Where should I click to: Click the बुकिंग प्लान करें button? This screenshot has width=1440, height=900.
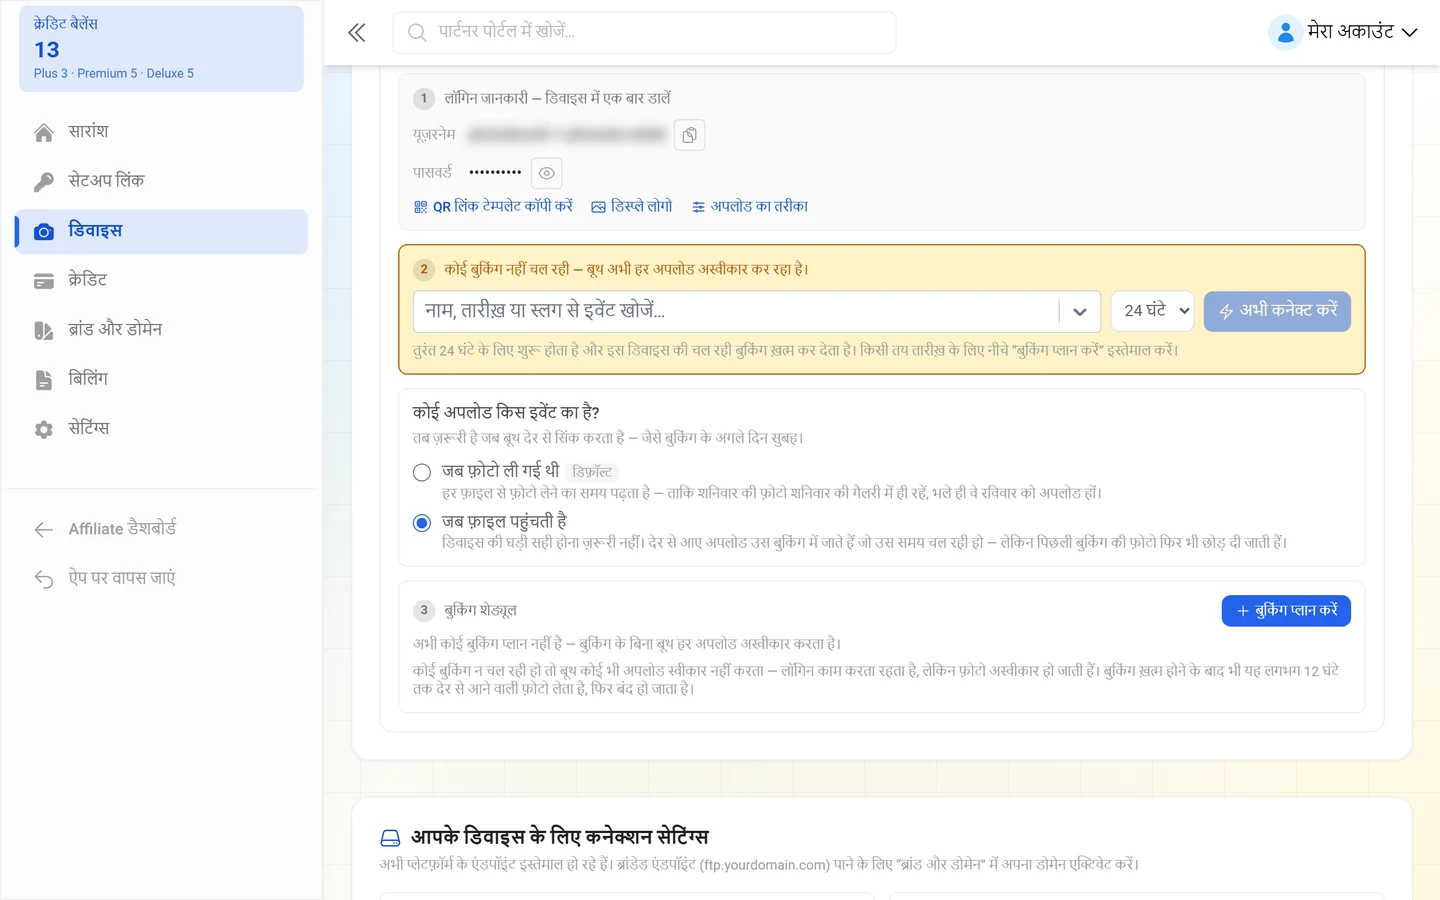[x=1286, y=611]
